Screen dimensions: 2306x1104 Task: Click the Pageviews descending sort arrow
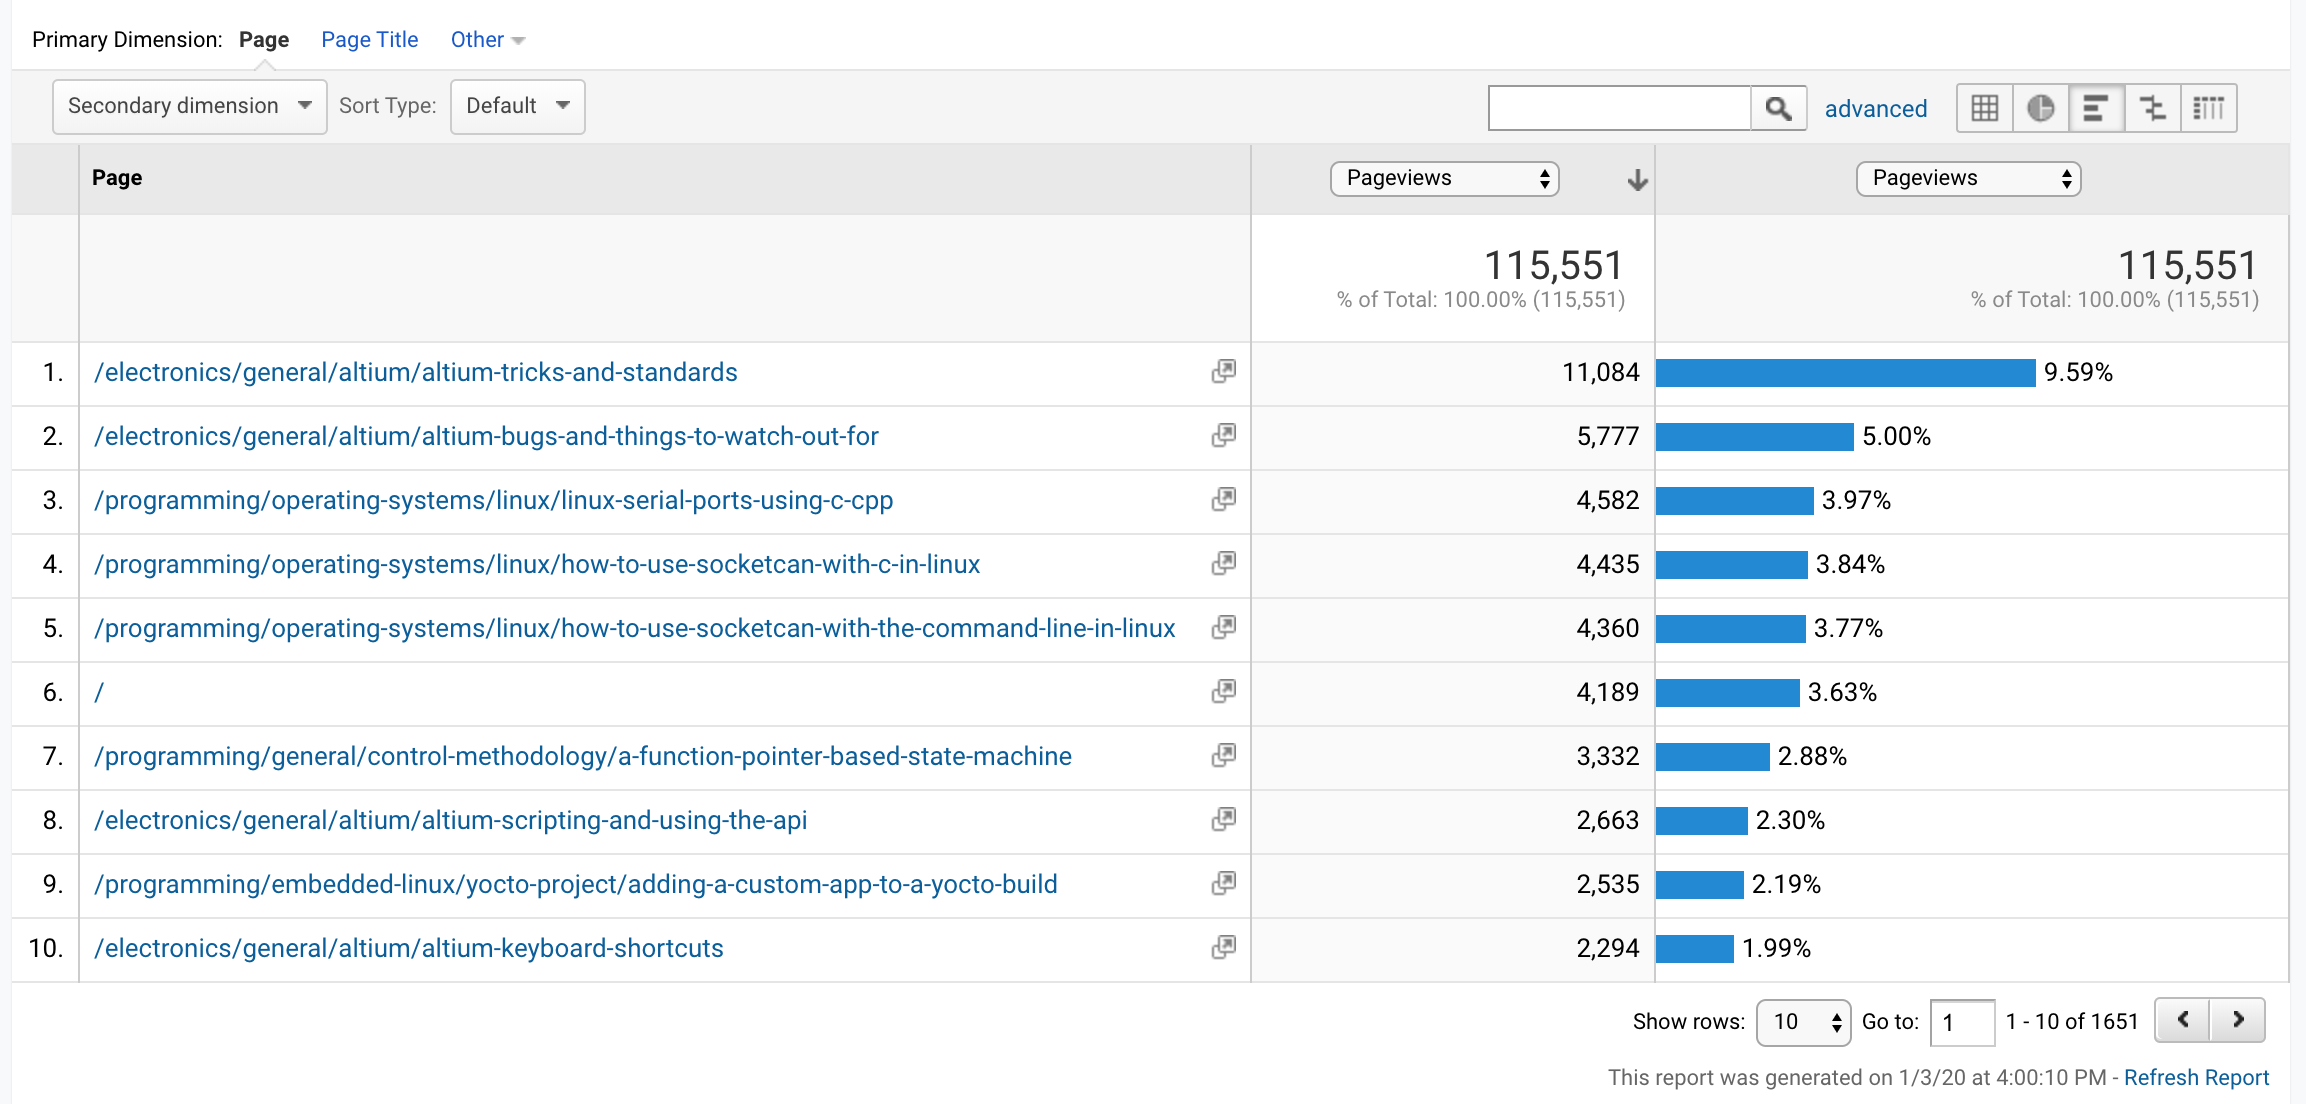(1637, 180)
